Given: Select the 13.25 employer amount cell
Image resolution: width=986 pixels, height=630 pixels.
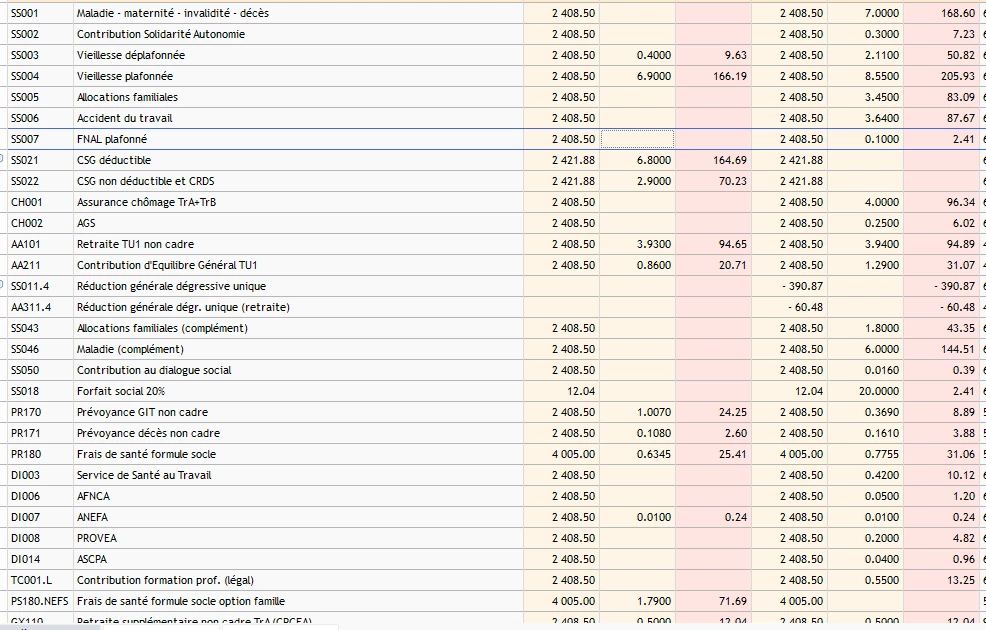Looking at the screenshot, I should click(x=941, y=580).
